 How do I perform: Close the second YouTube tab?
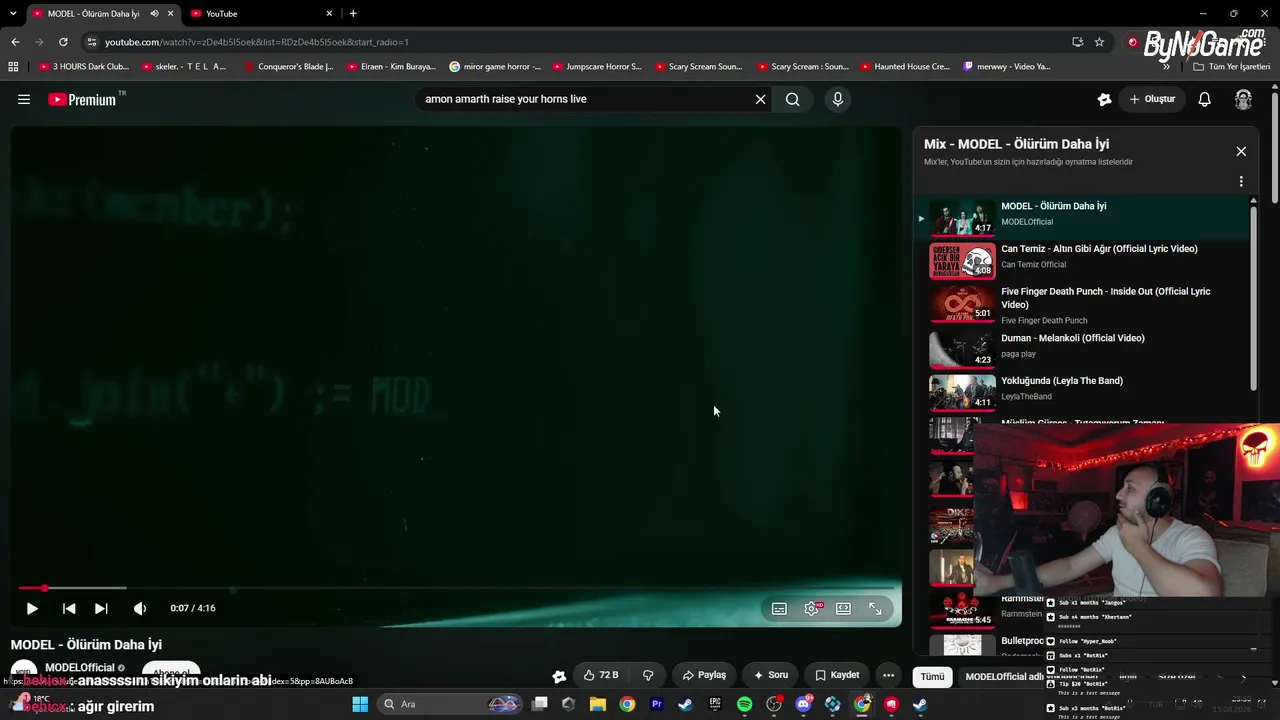329,13
